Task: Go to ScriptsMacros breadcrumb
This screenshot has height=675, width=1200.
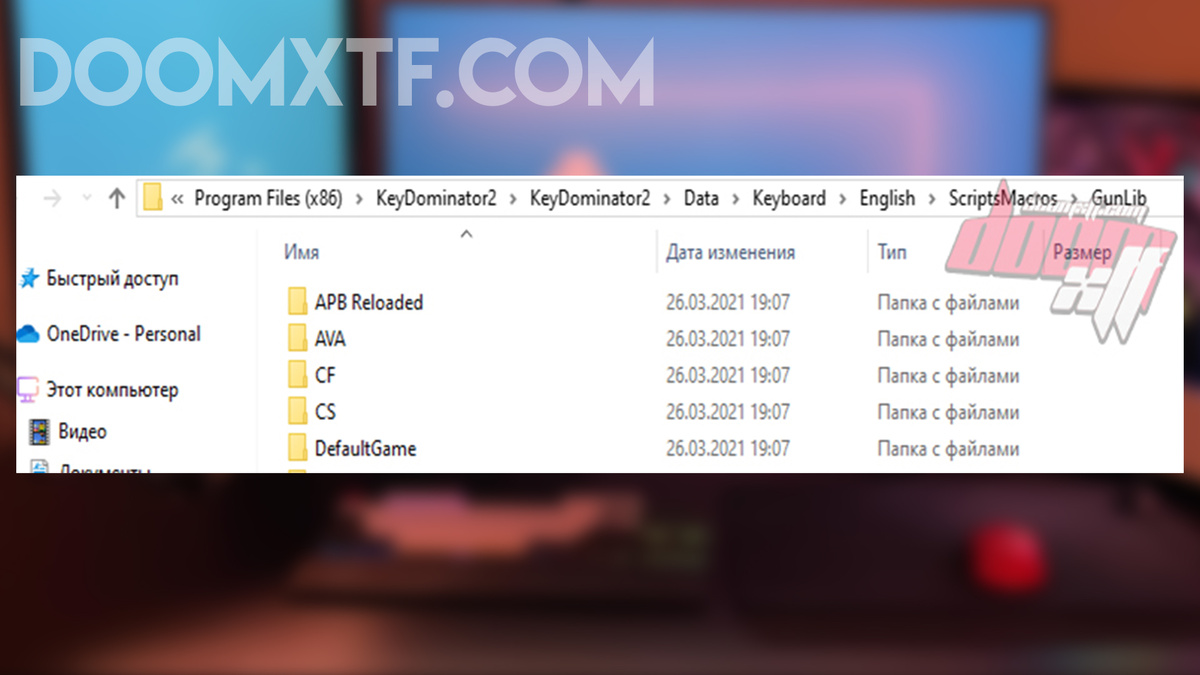Action: click(x=1003, y=198)
